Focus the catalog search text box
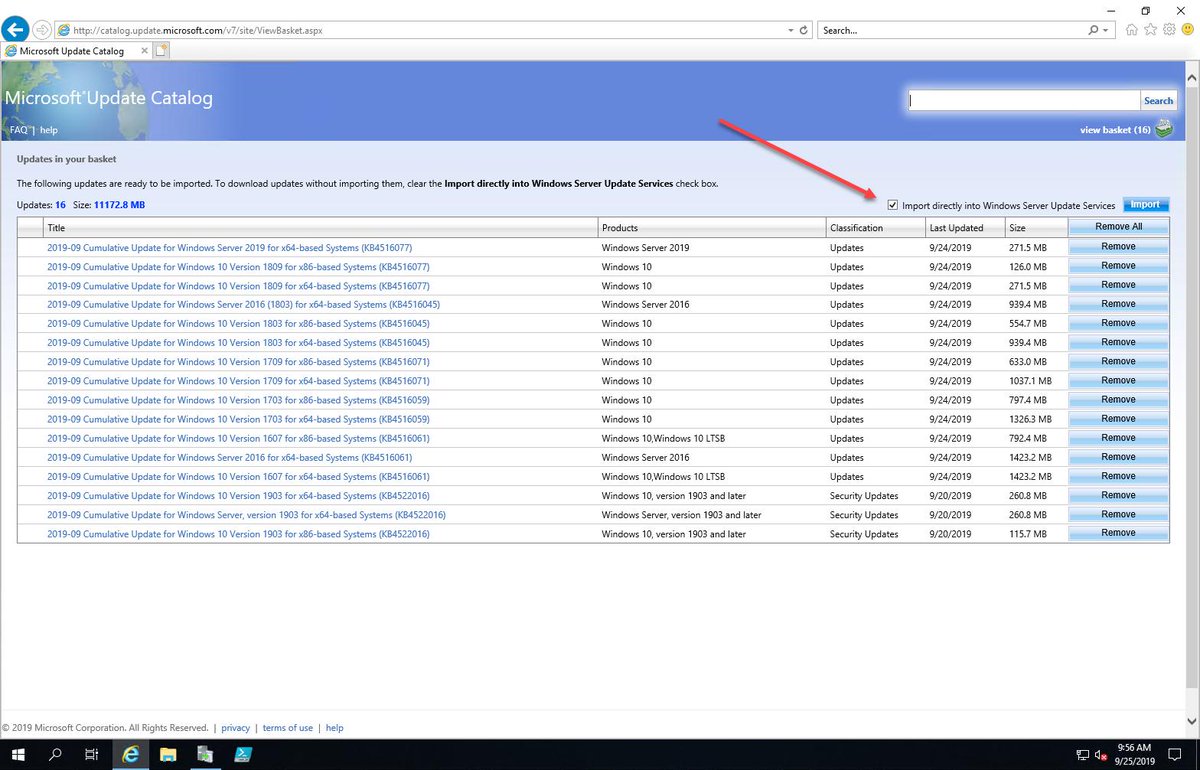The width and height of the screenshot is (1200, 770). click(x=1024, y=100)
